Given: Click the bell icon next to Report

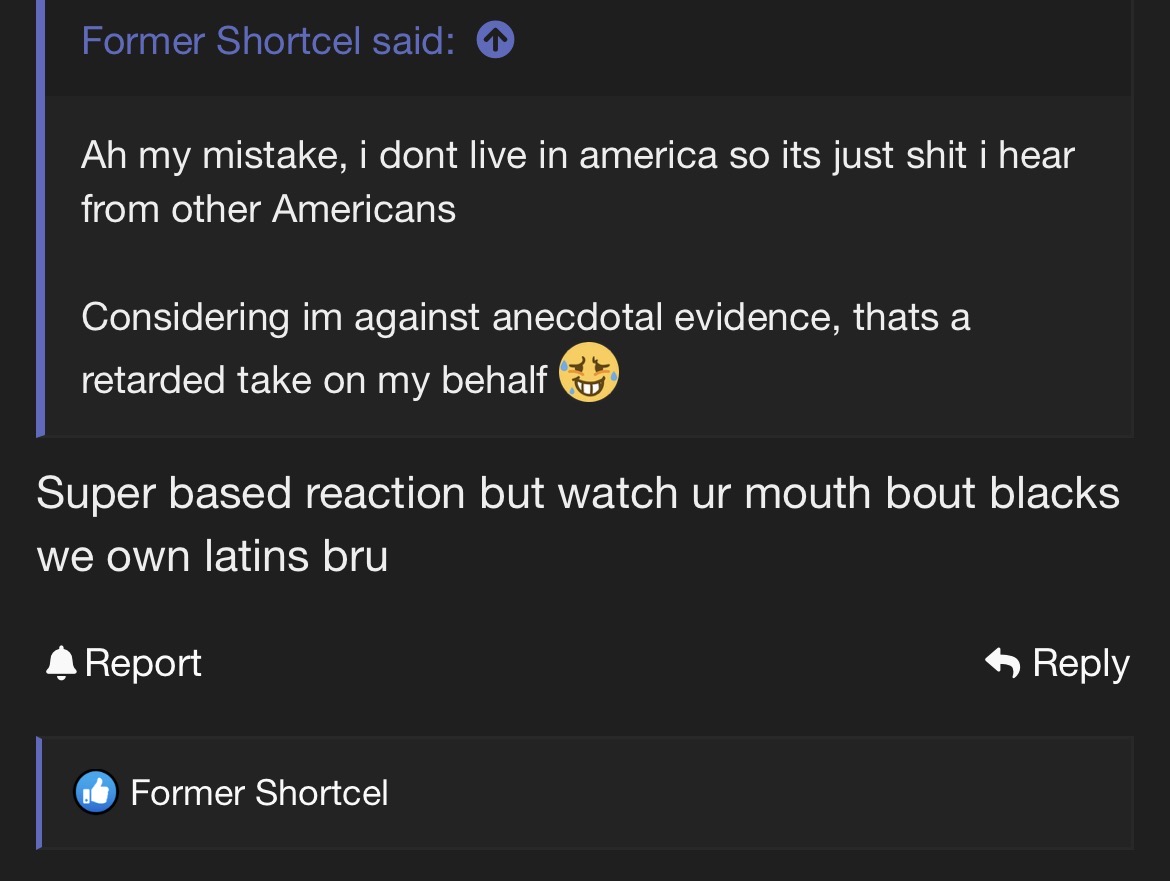Looking at the screenshot, I should click(x=61, y=663).
